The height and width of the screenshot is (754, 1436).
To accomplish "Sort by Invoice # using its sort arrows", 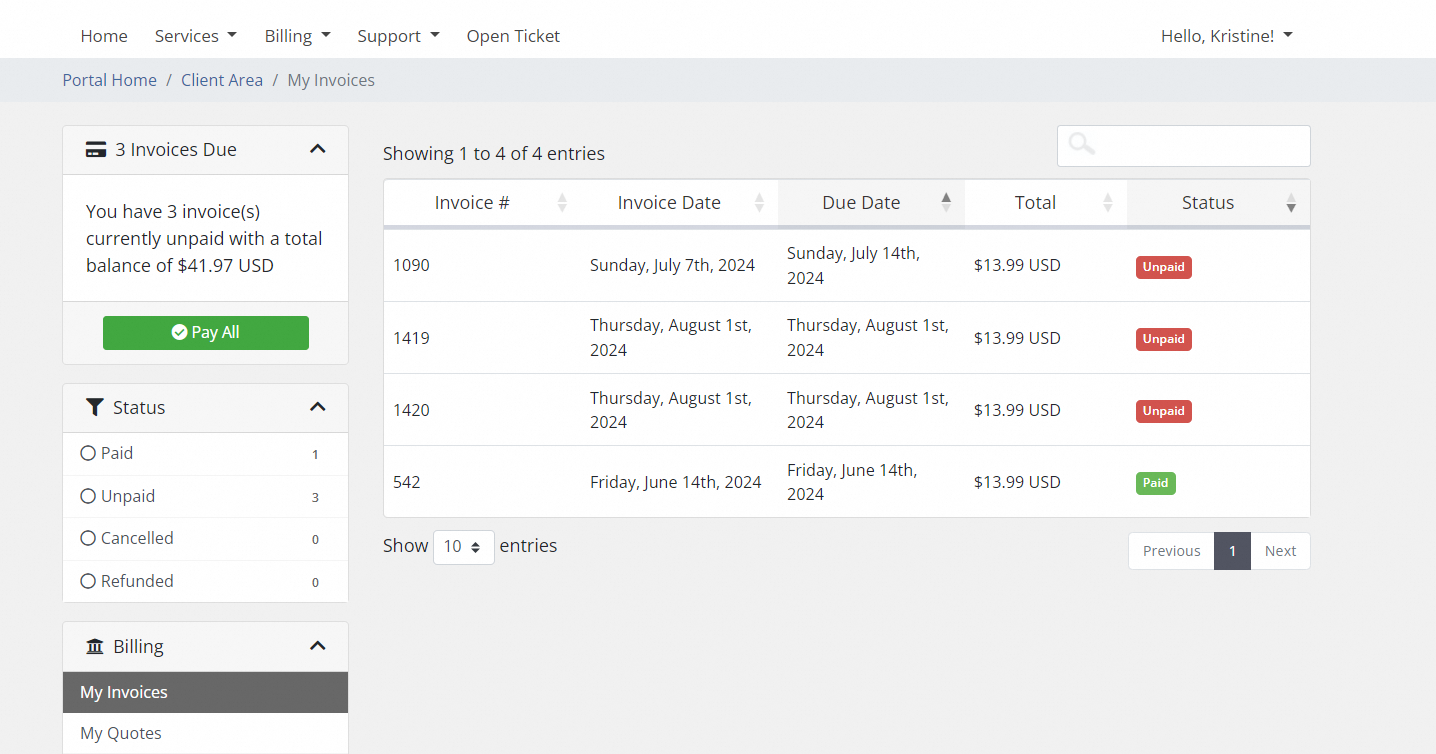I will coord(562,203).
